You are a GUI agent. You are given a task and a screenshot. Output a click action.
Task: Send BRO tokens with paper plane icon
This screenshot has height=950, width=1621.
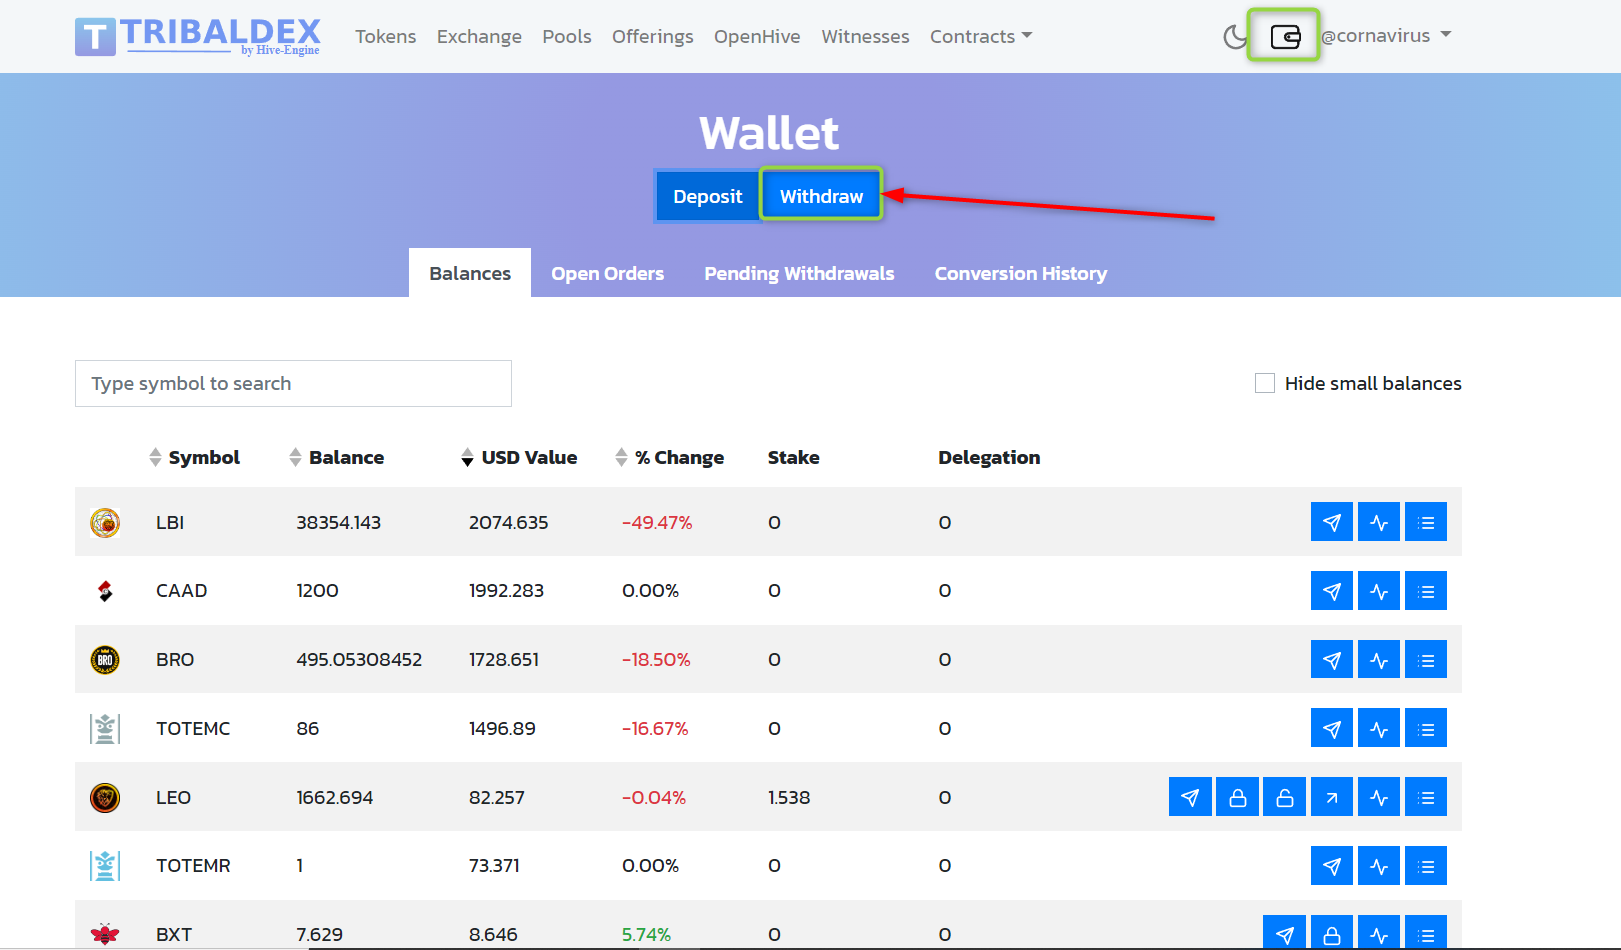[1332, 660]
